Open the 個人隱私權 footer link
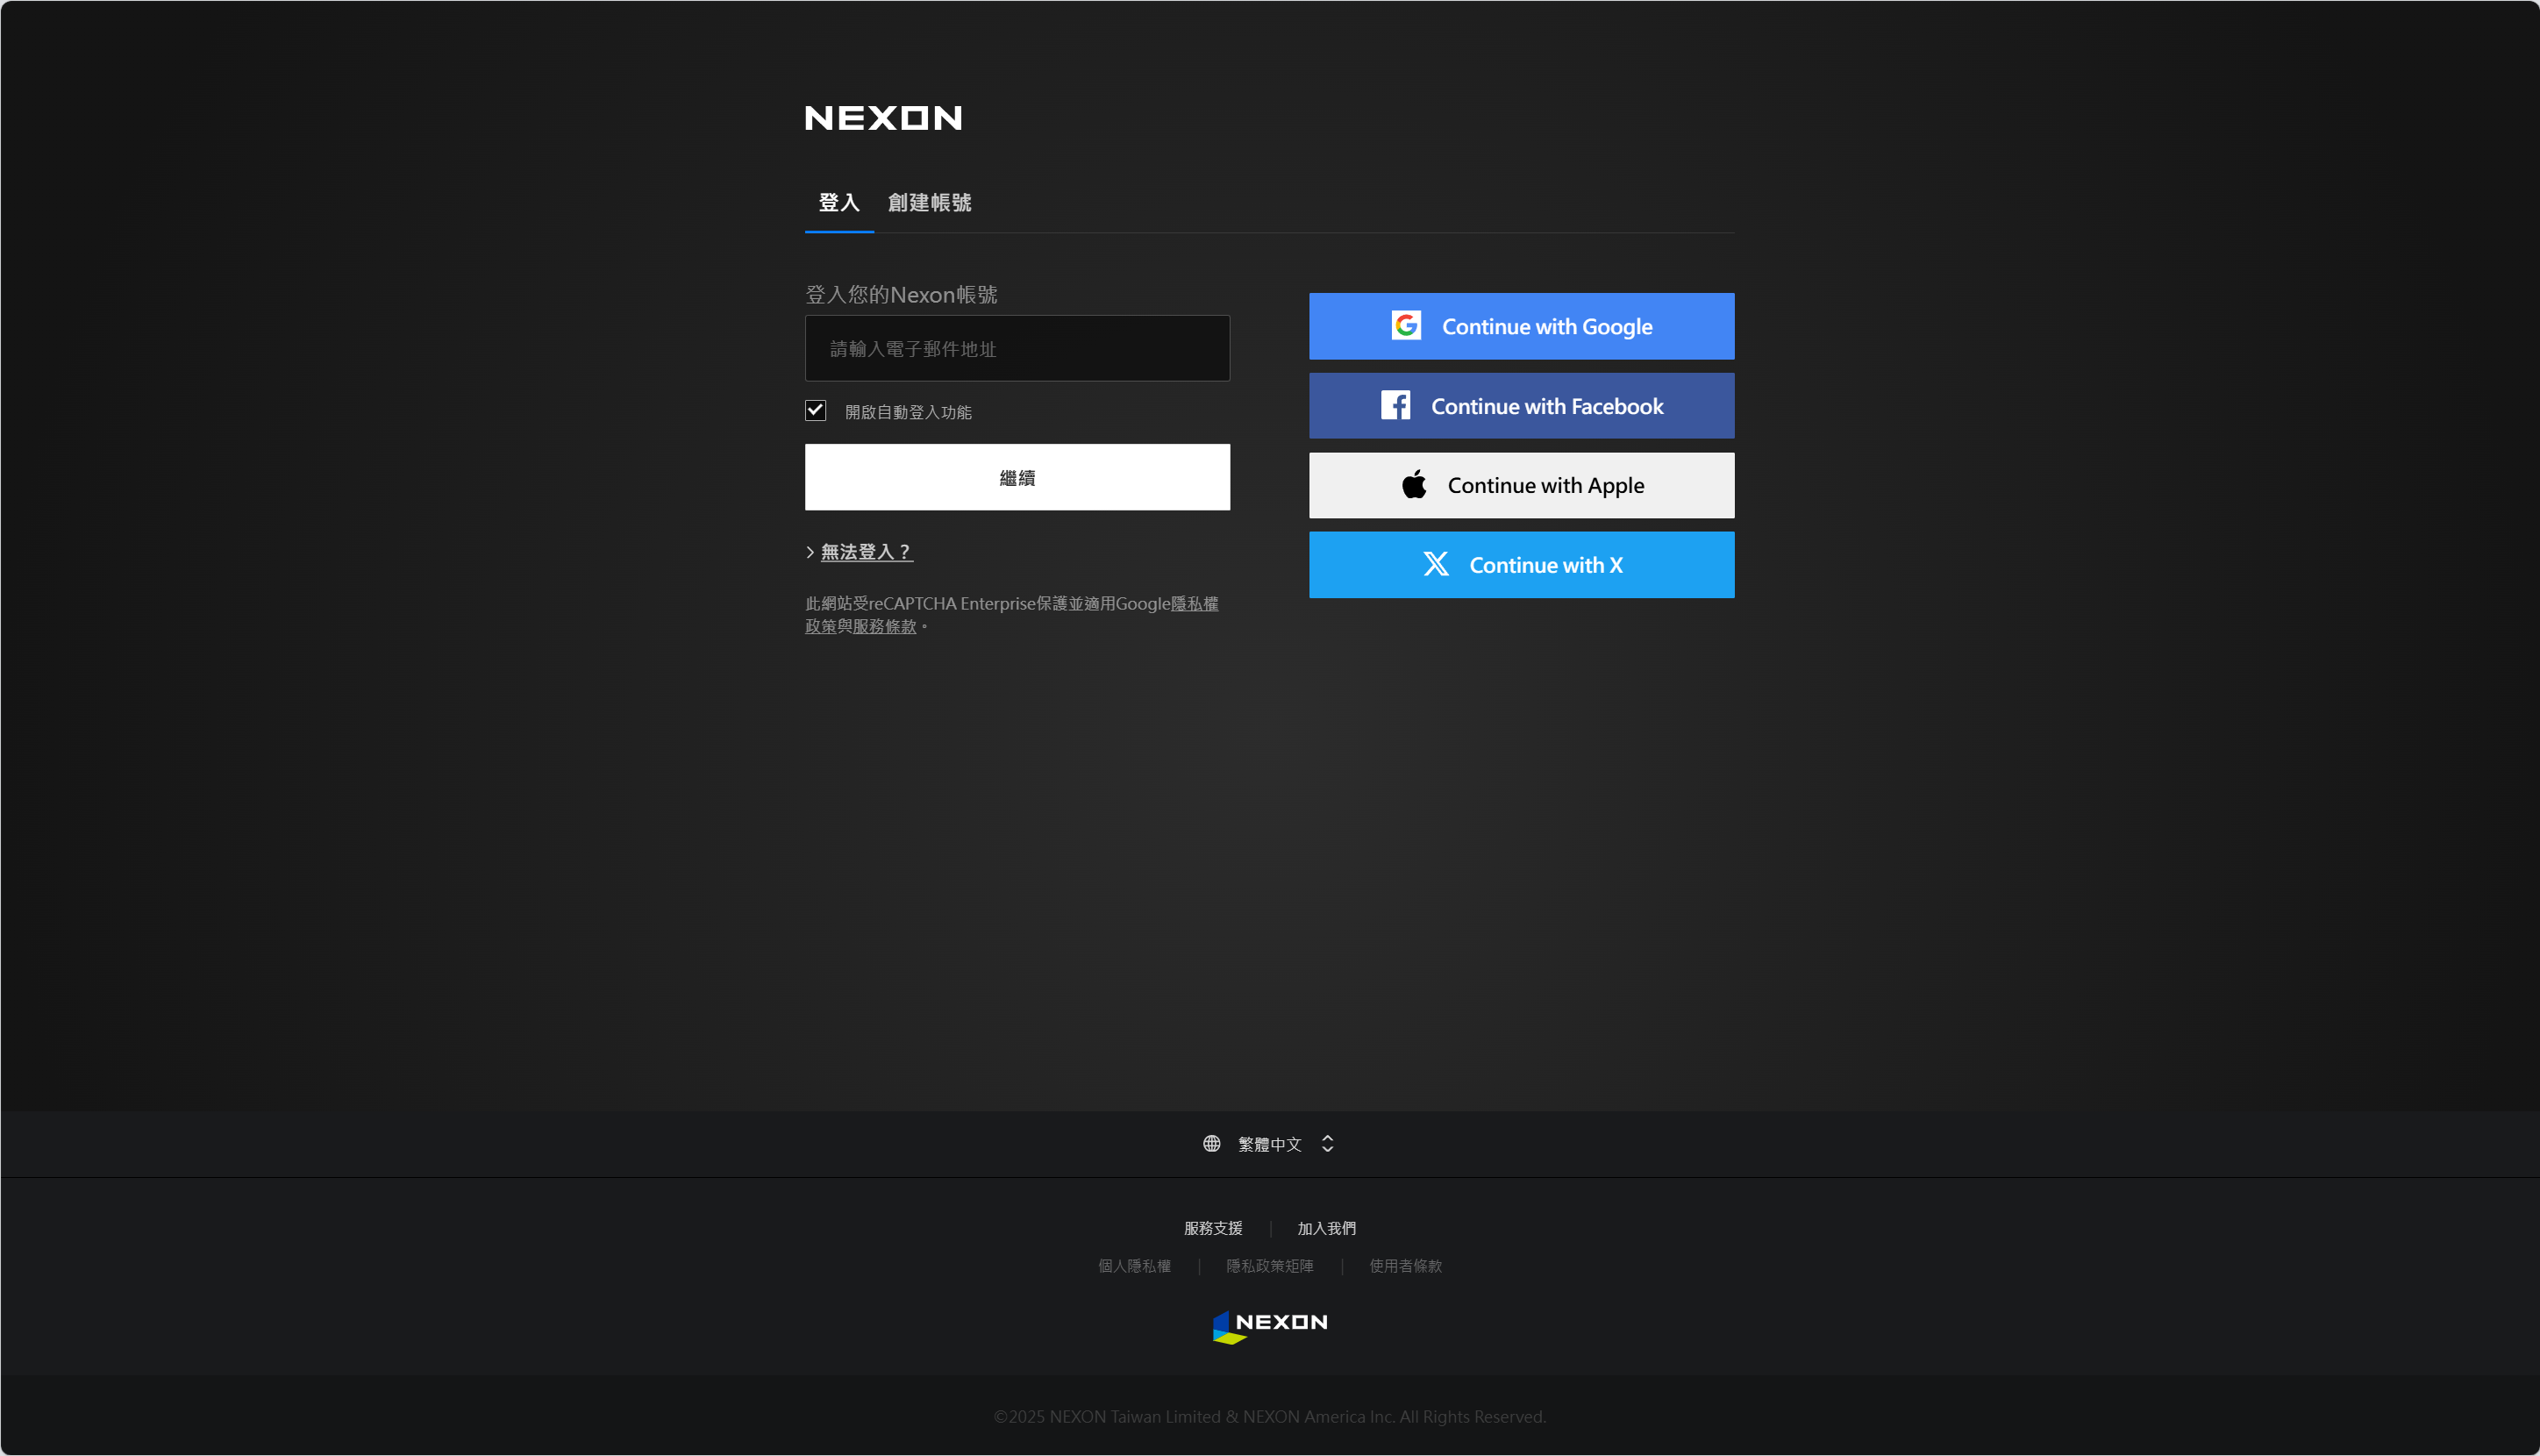2540x1456 pixels. pos(1134,1266)
